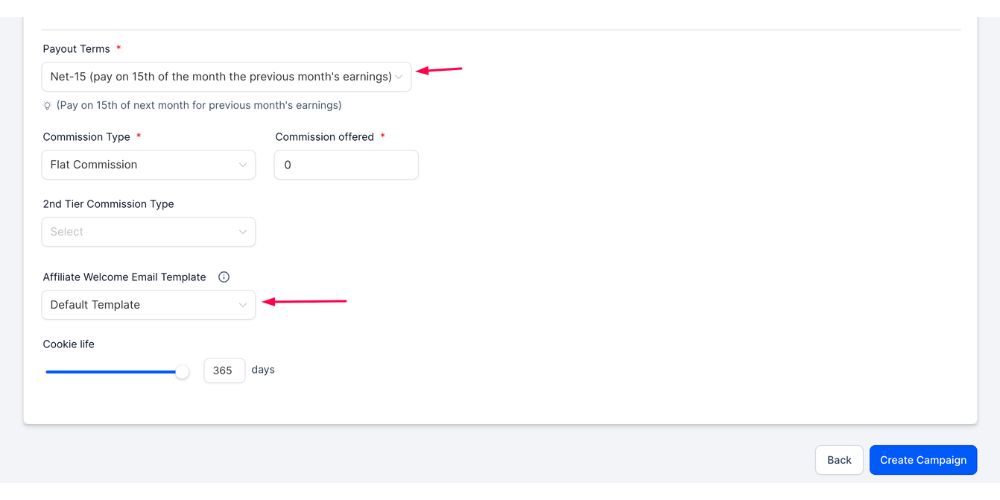Click the Commission Type label

click(x=86, y=137)
